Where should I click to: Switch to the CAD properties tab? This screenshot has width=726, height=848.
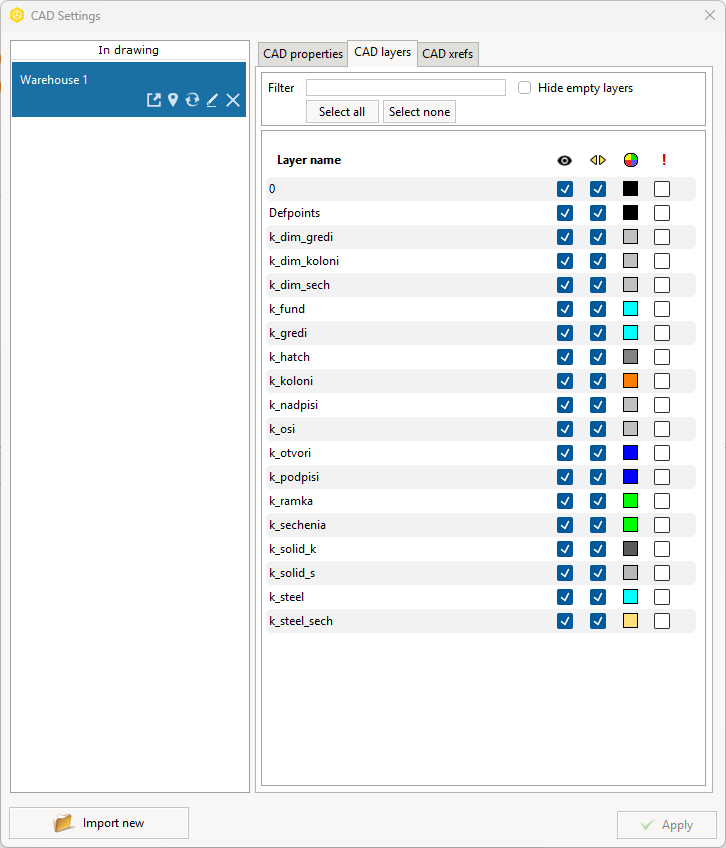click(302, 54)
